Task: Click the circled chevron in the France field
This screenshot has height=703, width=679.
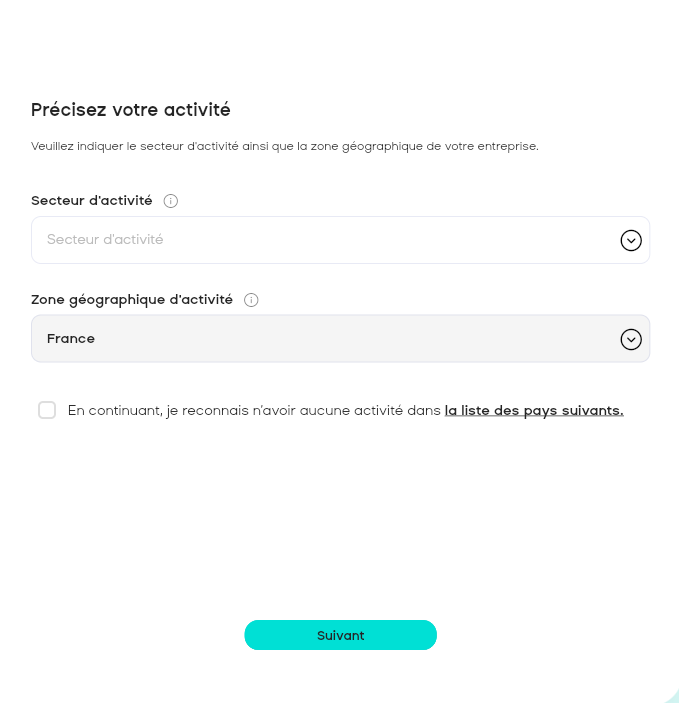Action: [x=630, y=339]
